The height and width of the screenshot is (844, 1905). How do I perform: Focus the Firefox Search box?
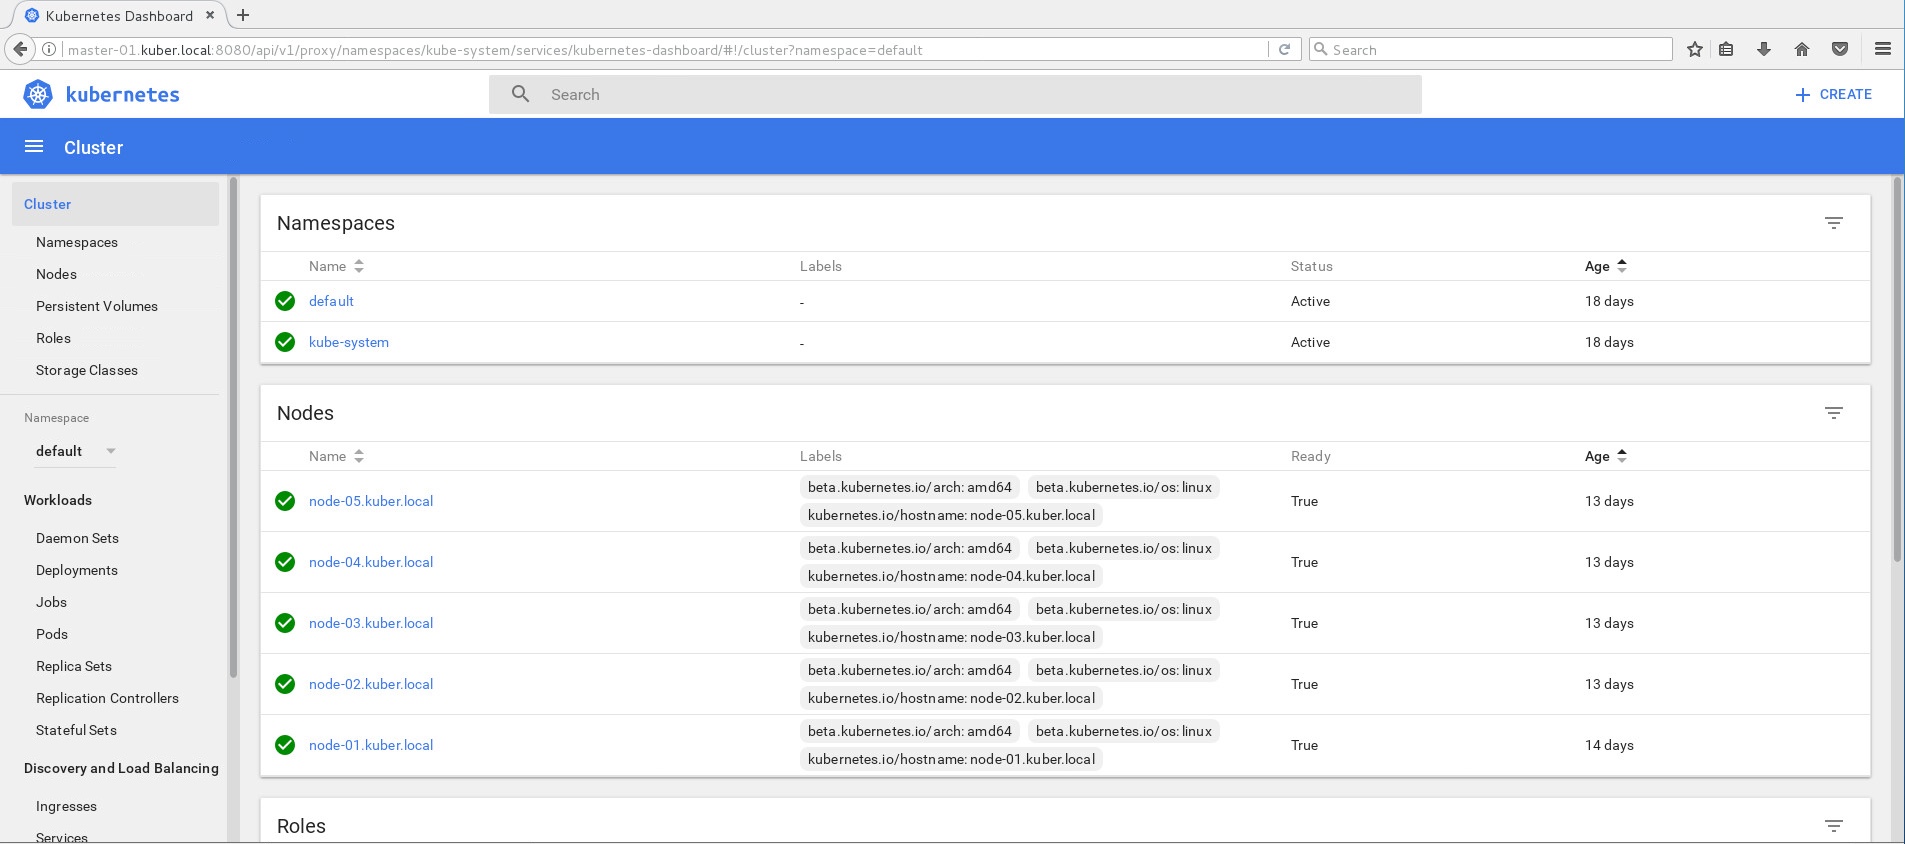pos(1491,49)
